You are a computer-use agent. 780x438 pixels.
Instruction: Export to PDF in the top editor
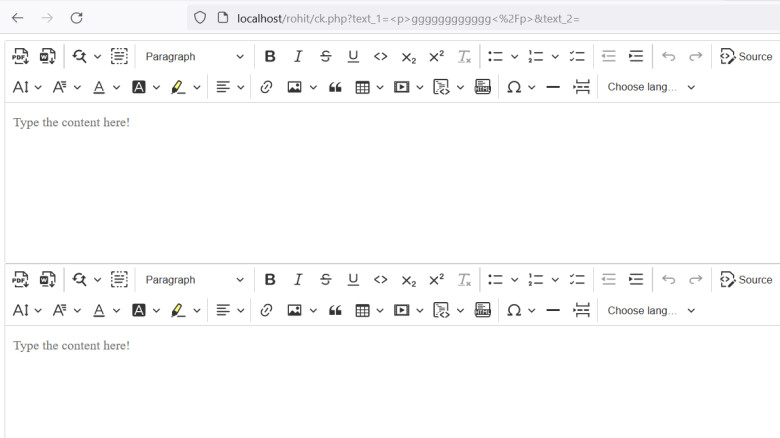click(x=20, y=56)
